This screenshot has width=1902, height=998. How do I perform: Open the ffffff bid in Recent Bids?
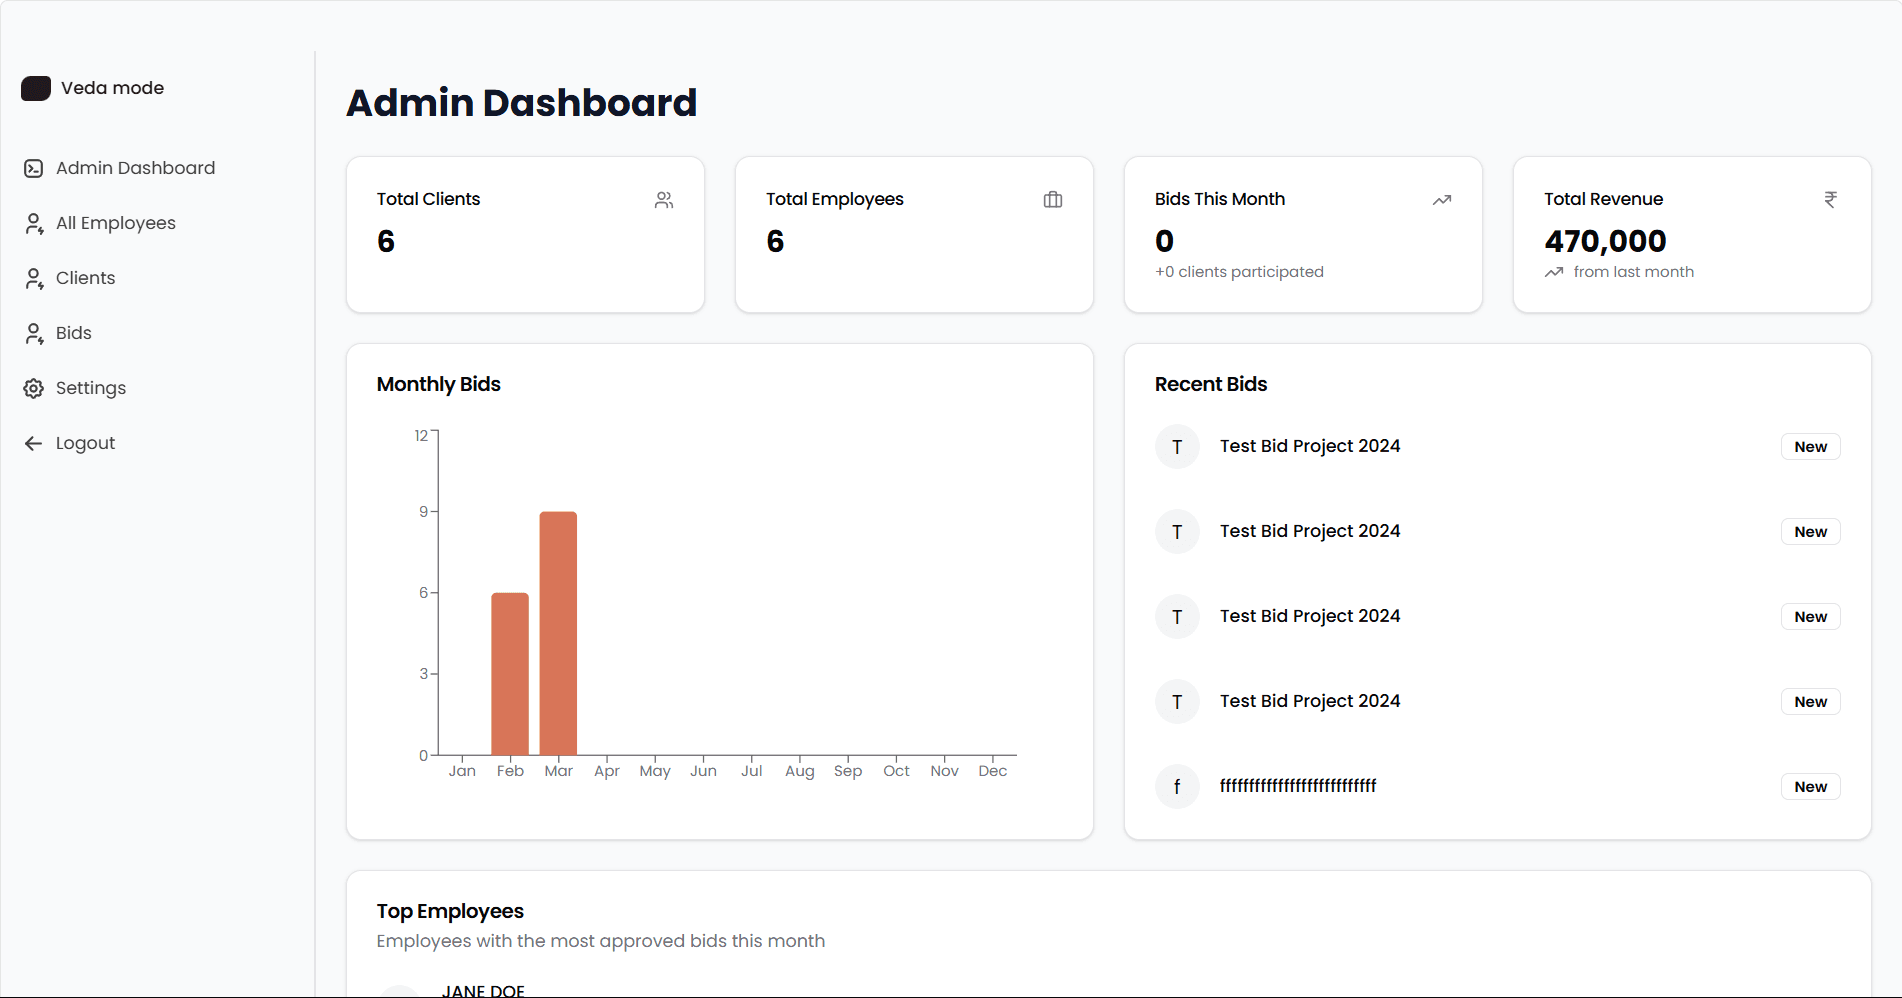[x=1297, y=786]
